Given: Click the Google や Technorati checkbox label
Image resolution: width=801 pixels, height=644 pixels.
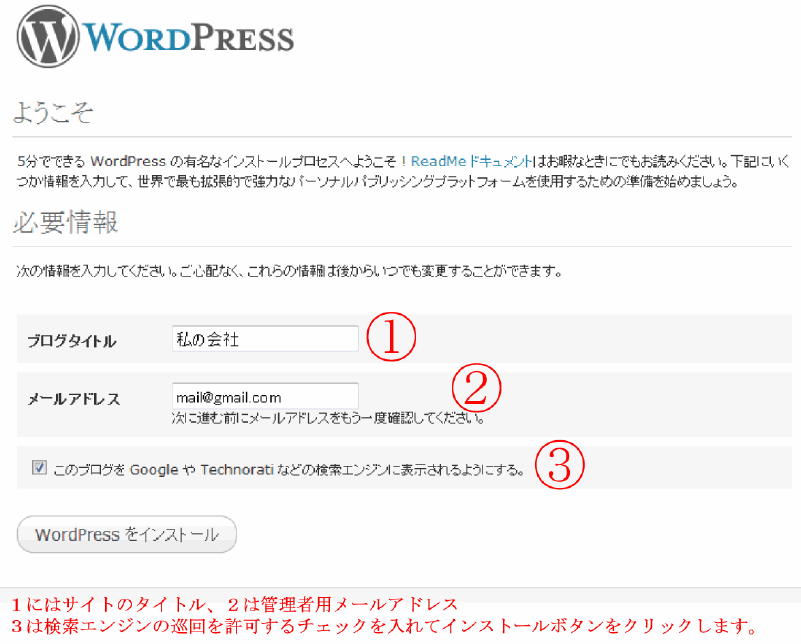Looking at the screenshot, I should click(x=289, y=469).
